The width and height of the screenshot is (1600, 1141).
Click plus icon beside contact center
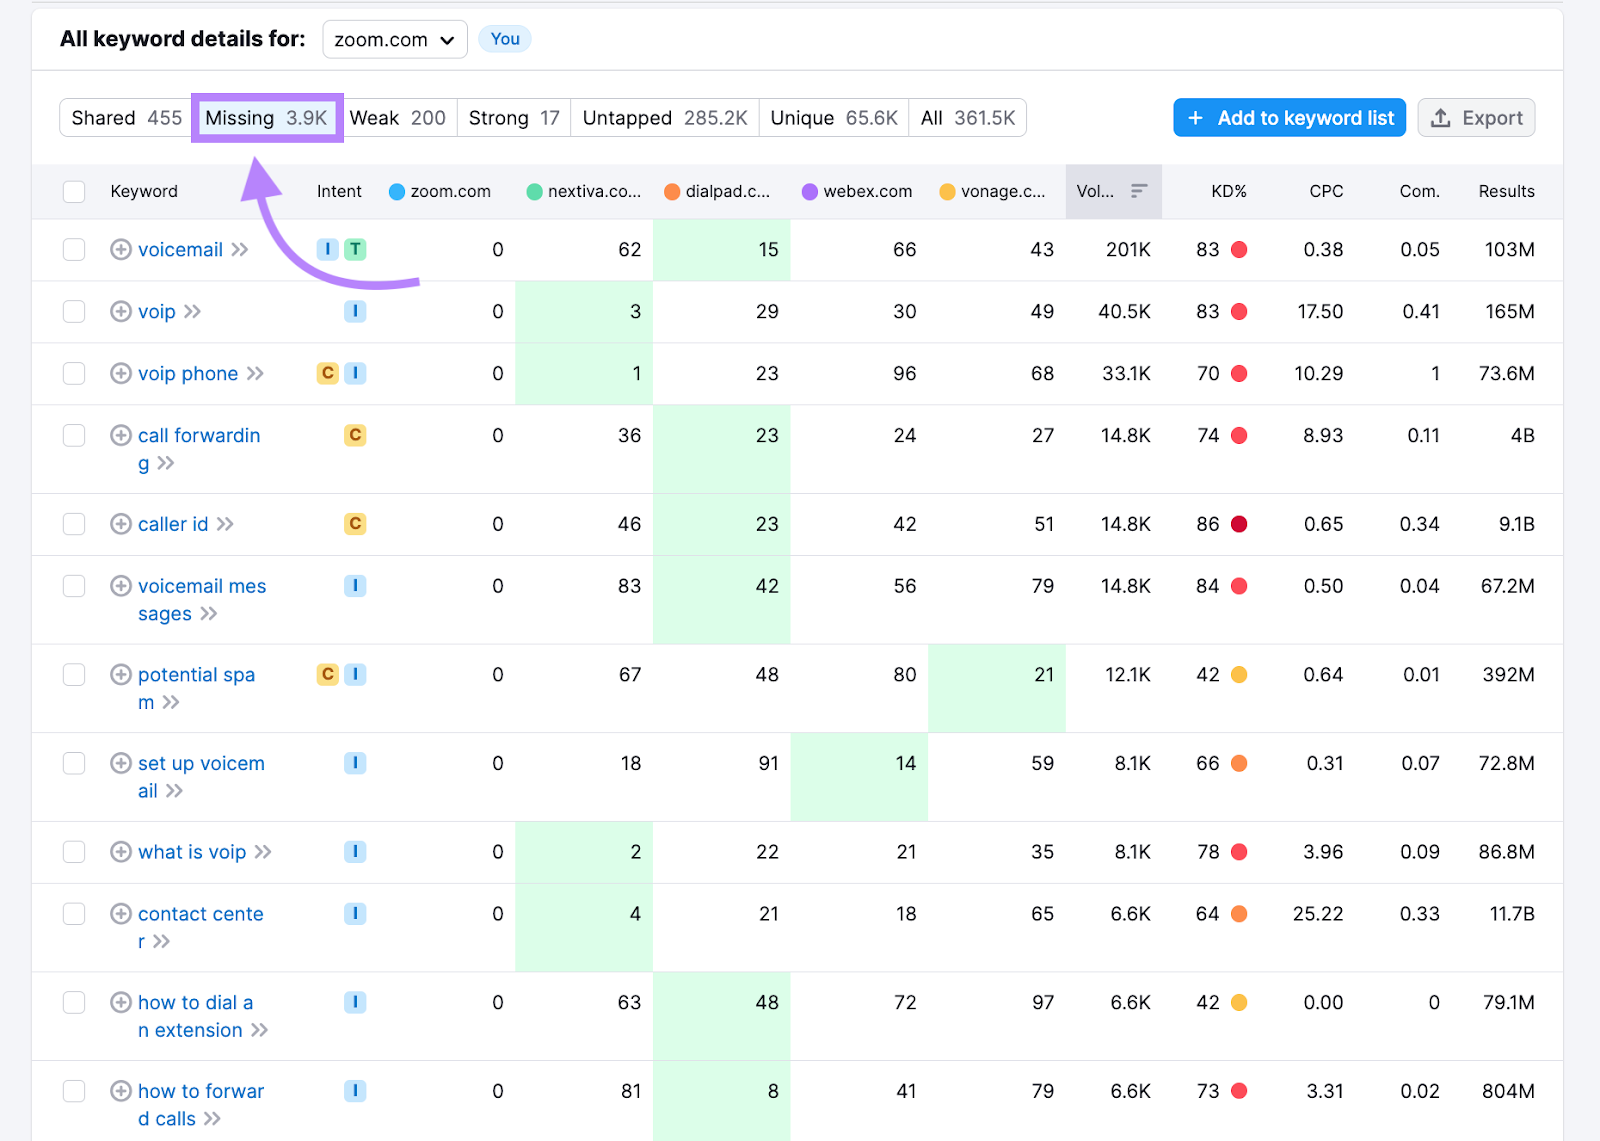point(121,913)
